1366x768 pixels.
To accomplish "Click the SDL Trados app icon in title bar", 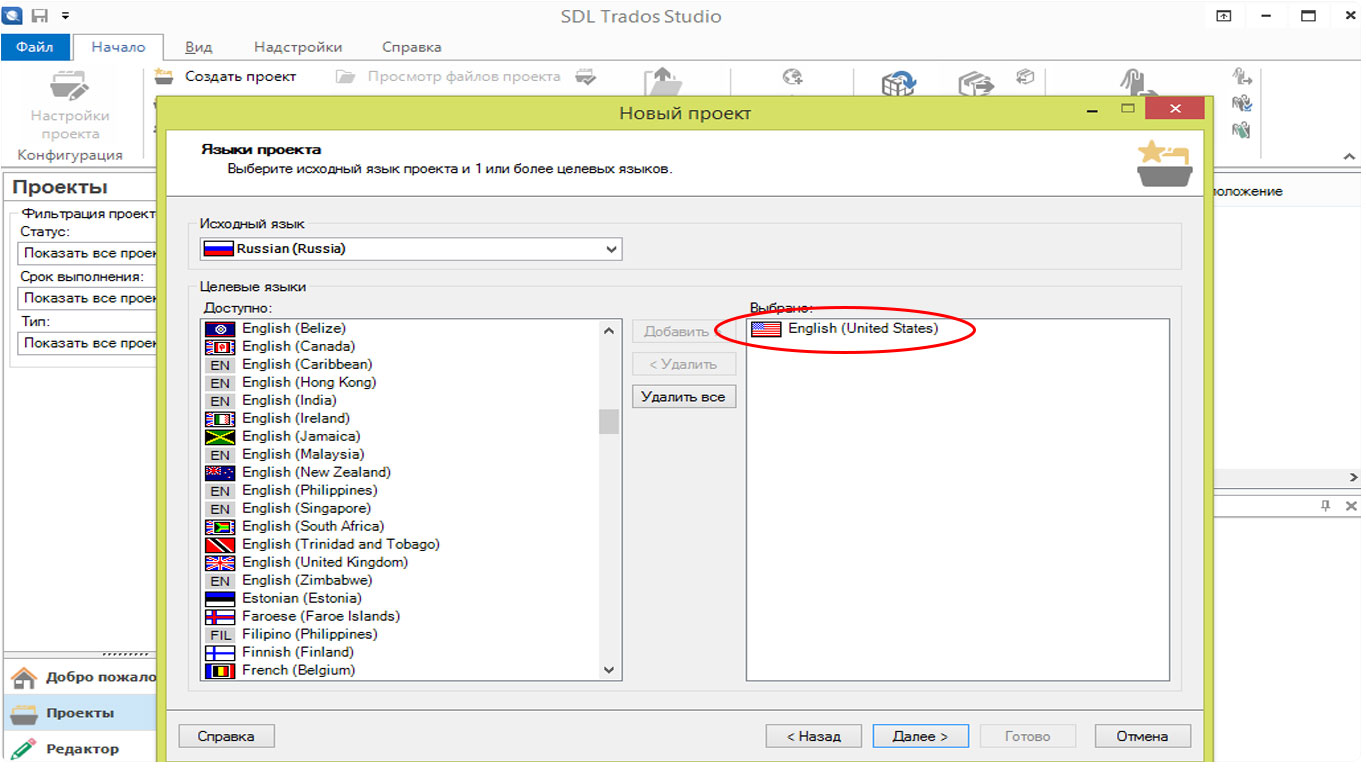I will click(13, 16).
